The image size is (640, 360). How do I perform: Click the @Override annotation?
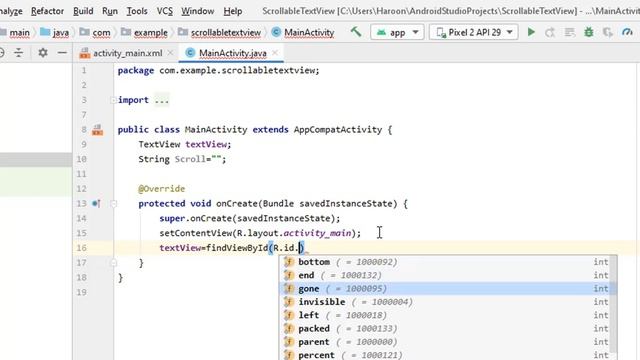pyautogui.click(x=162, y=189)
